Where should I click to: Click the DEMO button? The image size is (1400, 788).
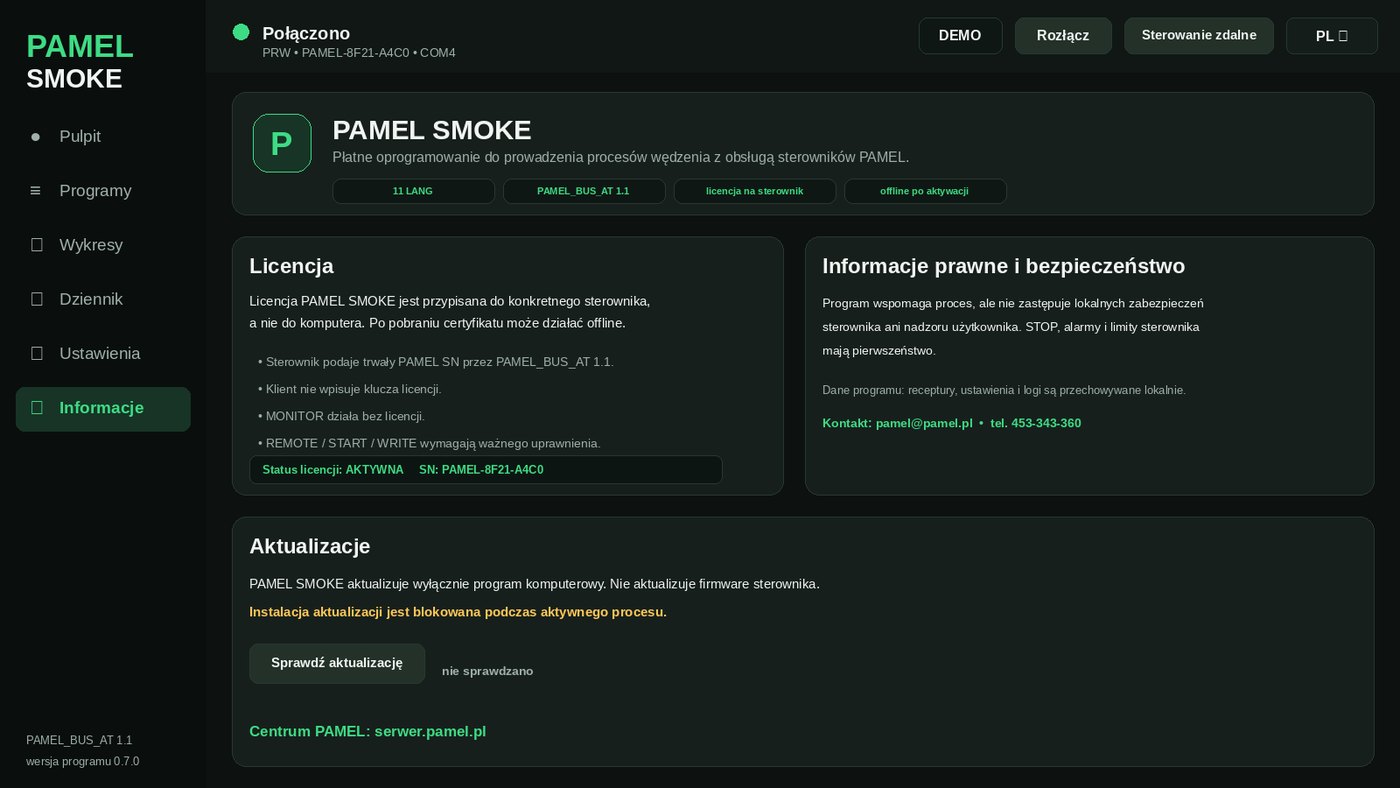tap(960, 36)
